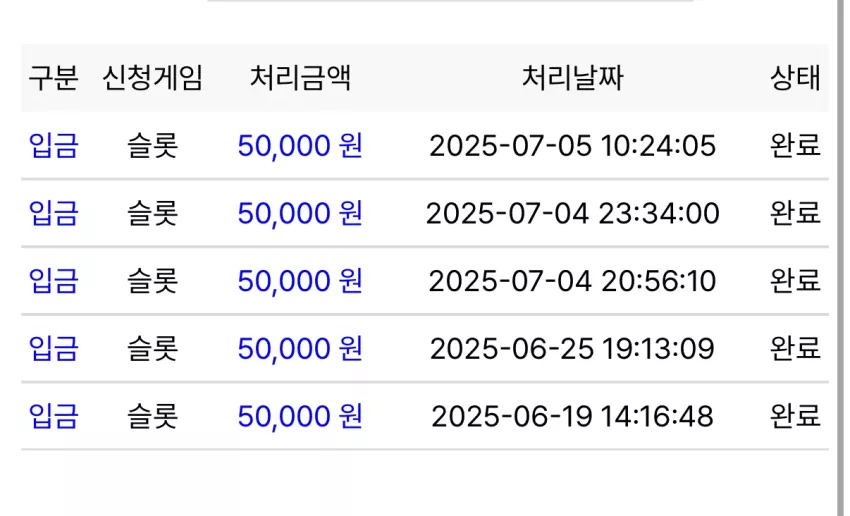The image size is (850, 516).
Task: Click the 상태 column header
Action: coord(795,78)
